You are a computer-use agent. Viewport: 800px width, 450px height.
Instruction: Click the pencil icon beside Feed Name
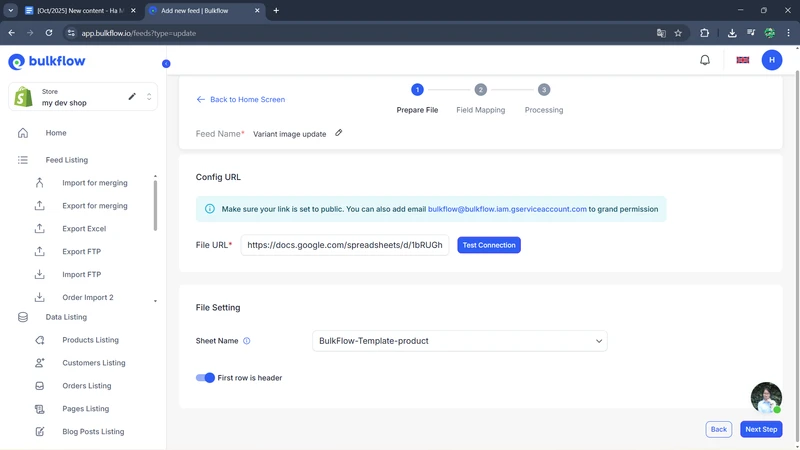(x=339, y=133)
